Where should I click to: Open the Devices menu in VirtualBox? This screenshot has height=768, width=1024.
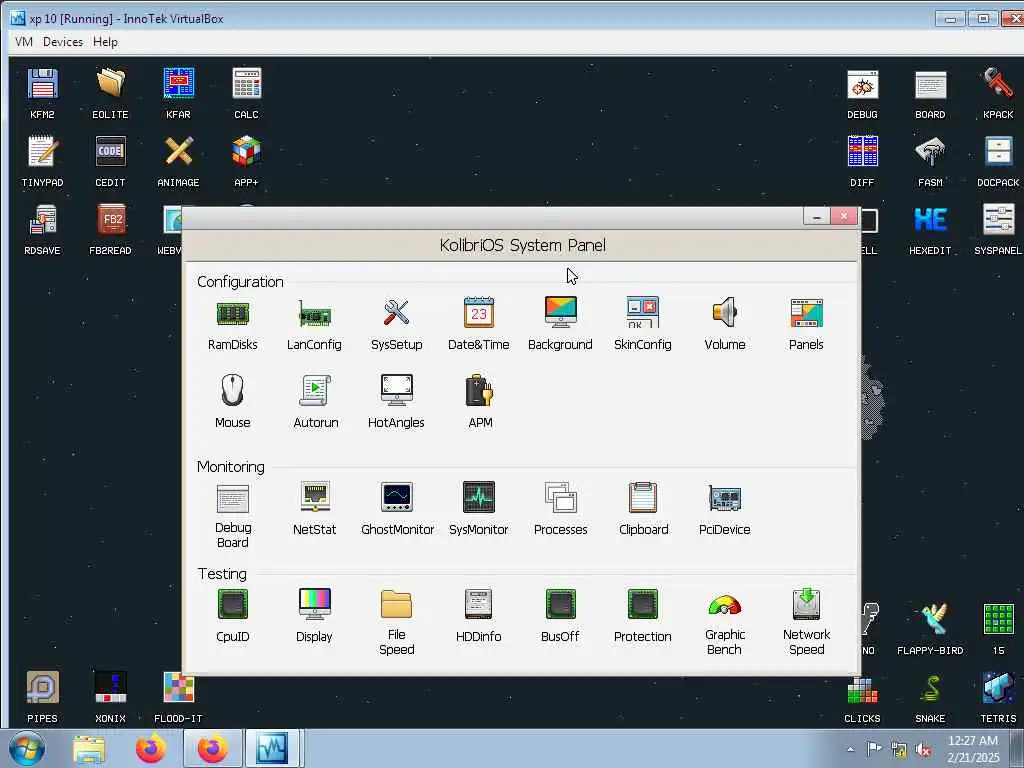[x=63, y=42]
